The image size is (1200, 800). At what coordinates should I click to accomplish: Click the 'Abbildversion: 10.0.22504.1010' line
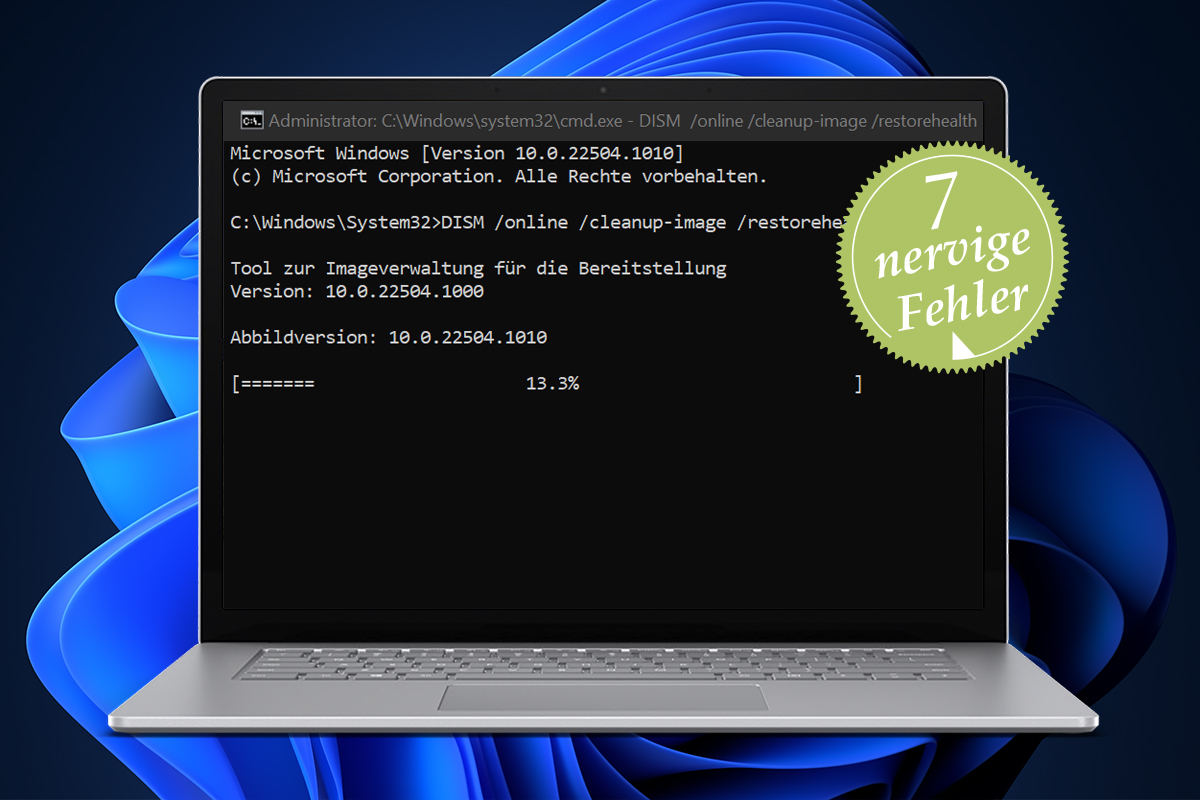388,337
